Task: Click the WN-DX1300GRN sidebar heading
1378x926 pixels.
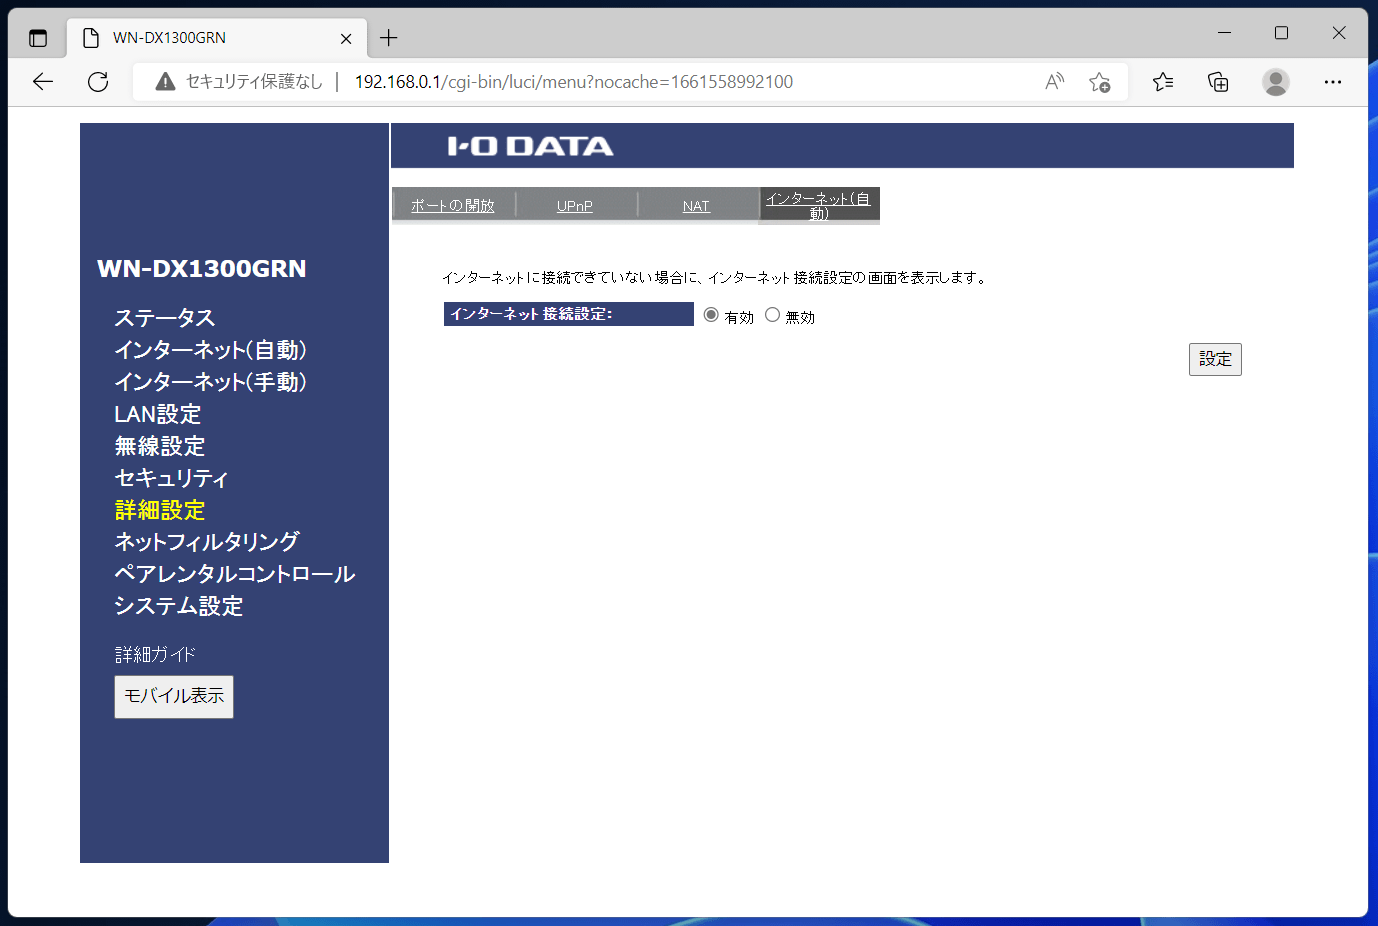Action: pos(202,269)
